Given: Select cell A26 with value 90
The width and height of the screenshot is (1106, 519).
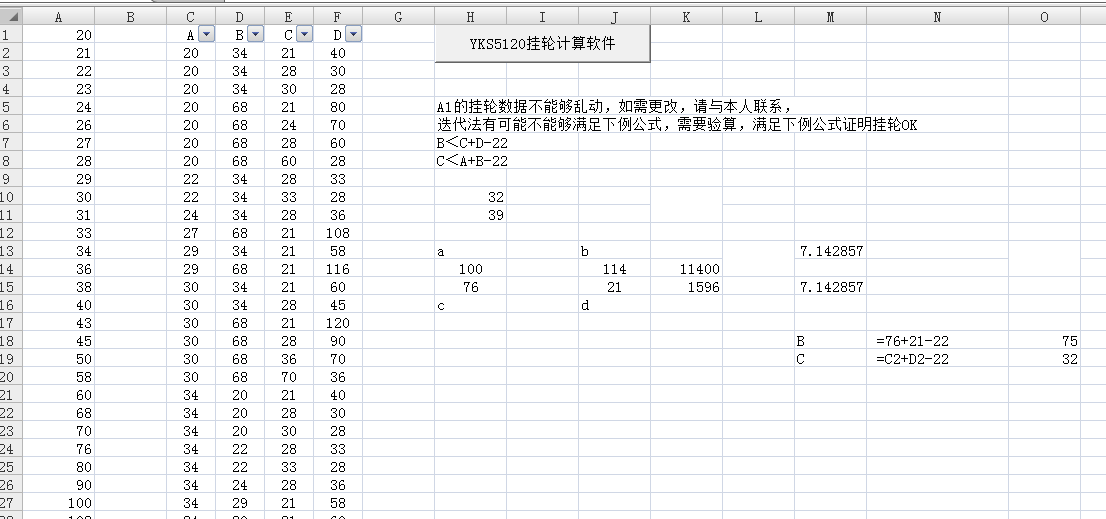Looking at the screenshot, I should (x=59, y=485).
